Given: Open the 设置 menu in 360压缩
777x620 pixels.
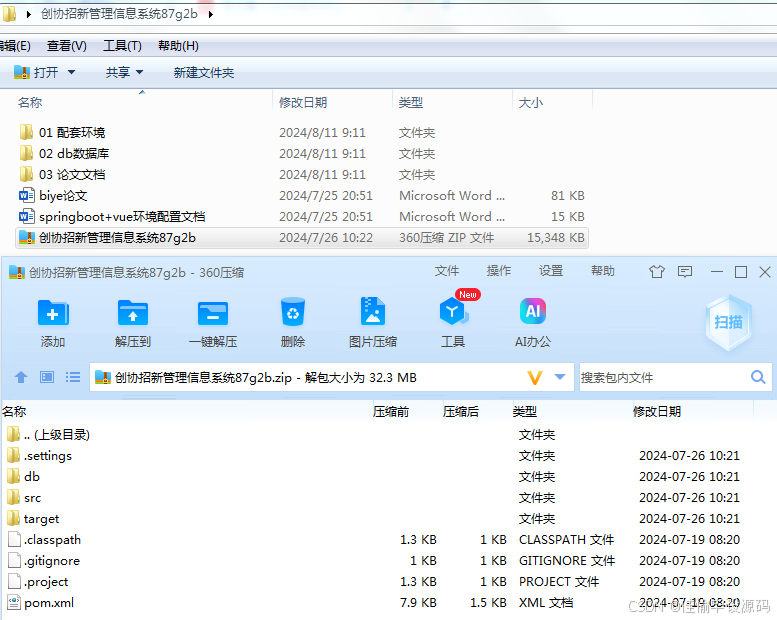Looking at the screenshot, I should coord(551,271).
